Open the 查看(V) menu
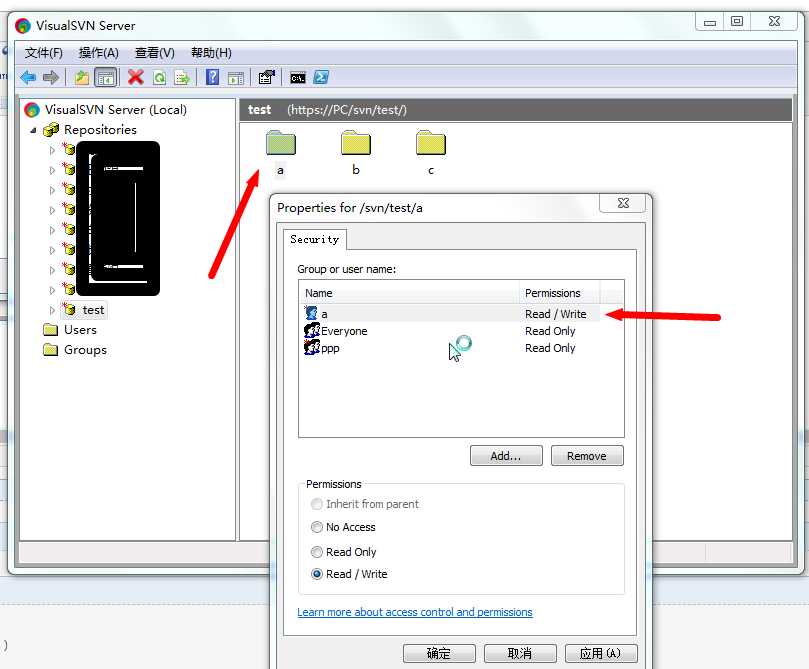 tap(154, 53)
